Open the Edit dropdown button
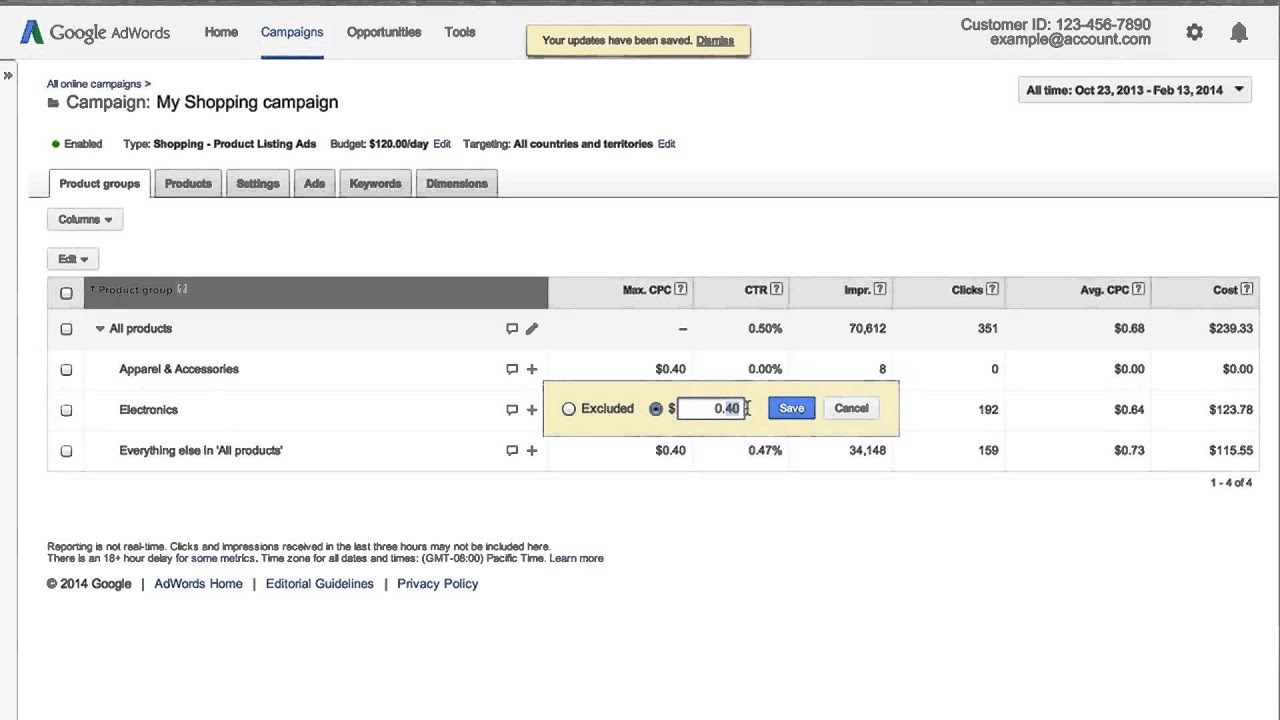1280x720 pixels. click(73, 259)
